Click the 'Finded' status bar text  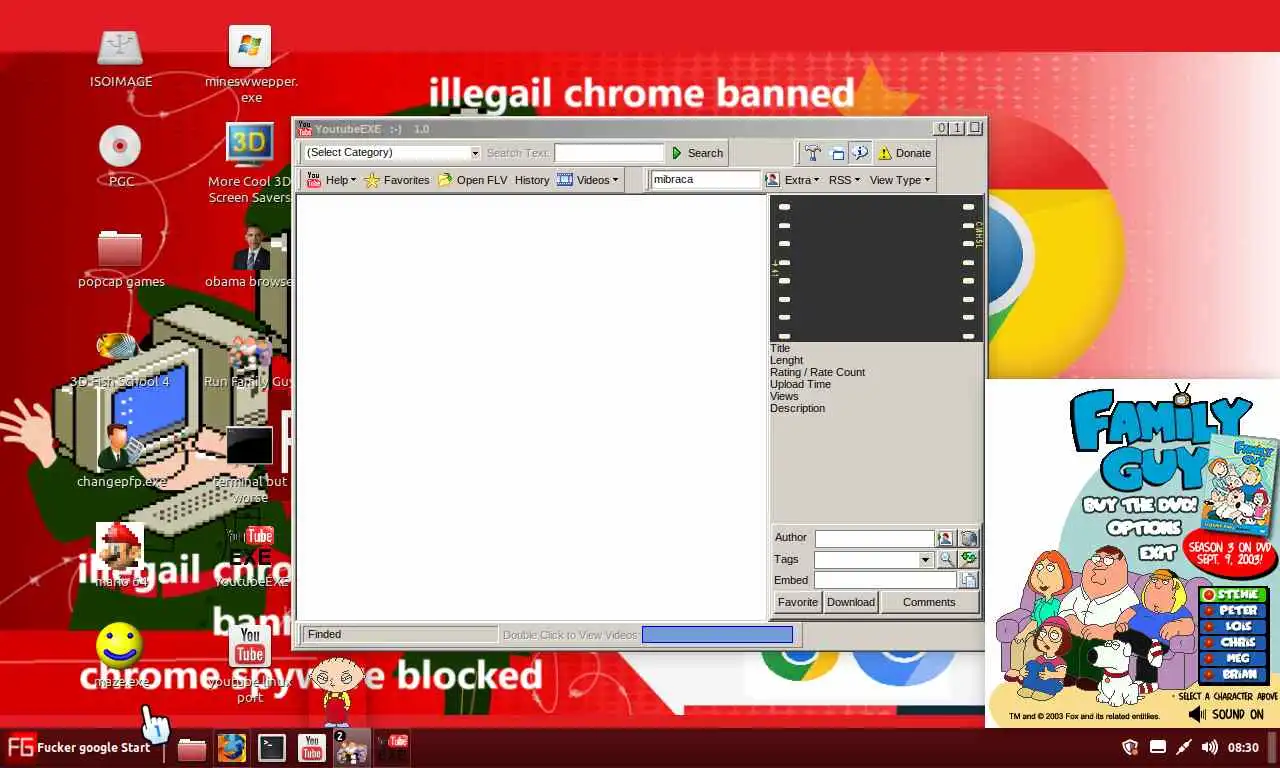pyautogui.click(x=324, y=634)
